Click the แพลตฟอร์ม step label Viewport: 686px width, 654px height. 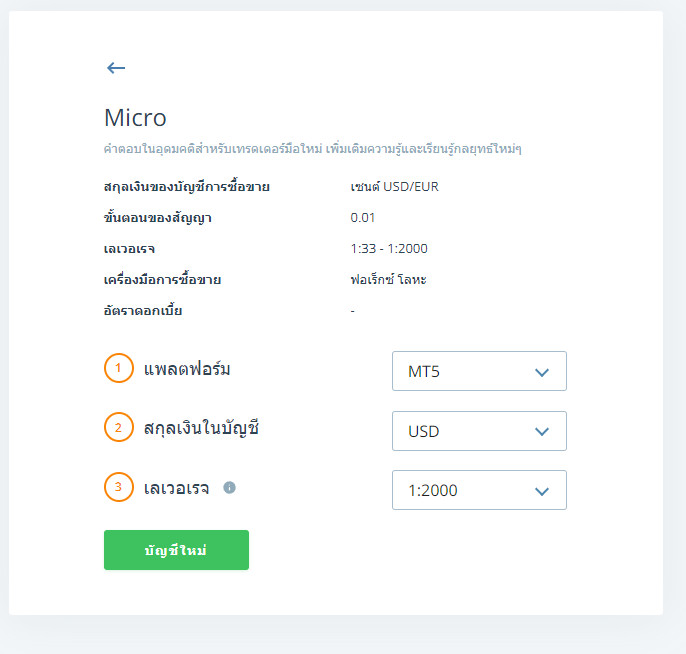pos(187,369)
